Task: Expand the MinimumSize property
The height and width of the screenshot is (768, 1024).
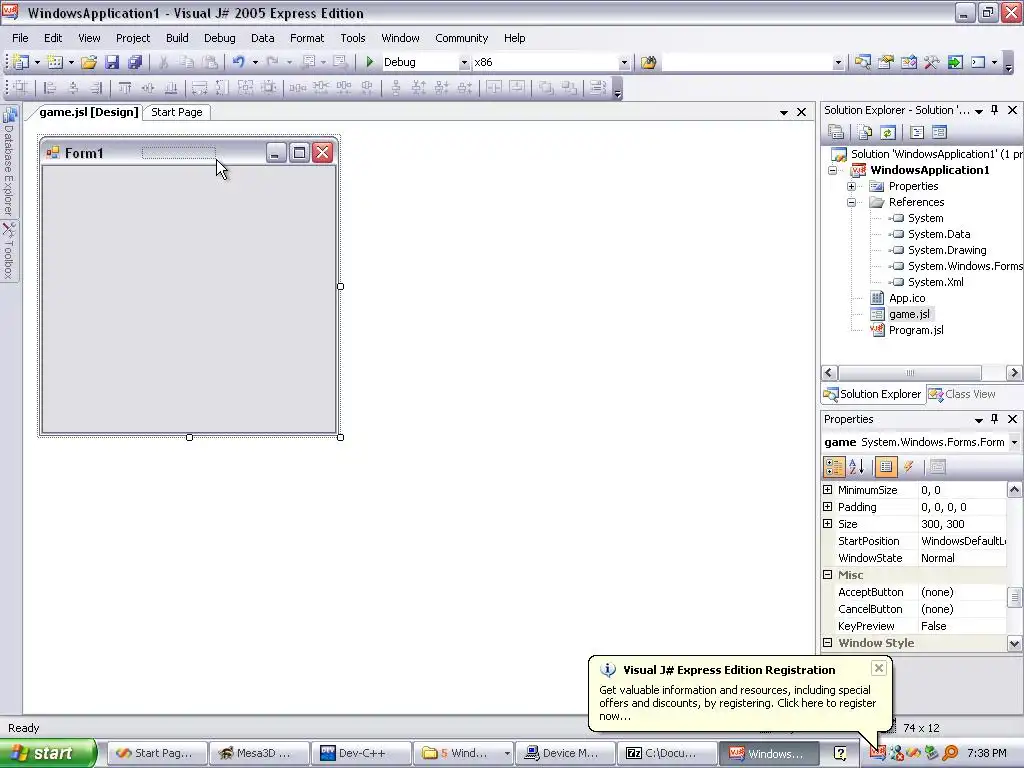Action: [x=827, y=489]
